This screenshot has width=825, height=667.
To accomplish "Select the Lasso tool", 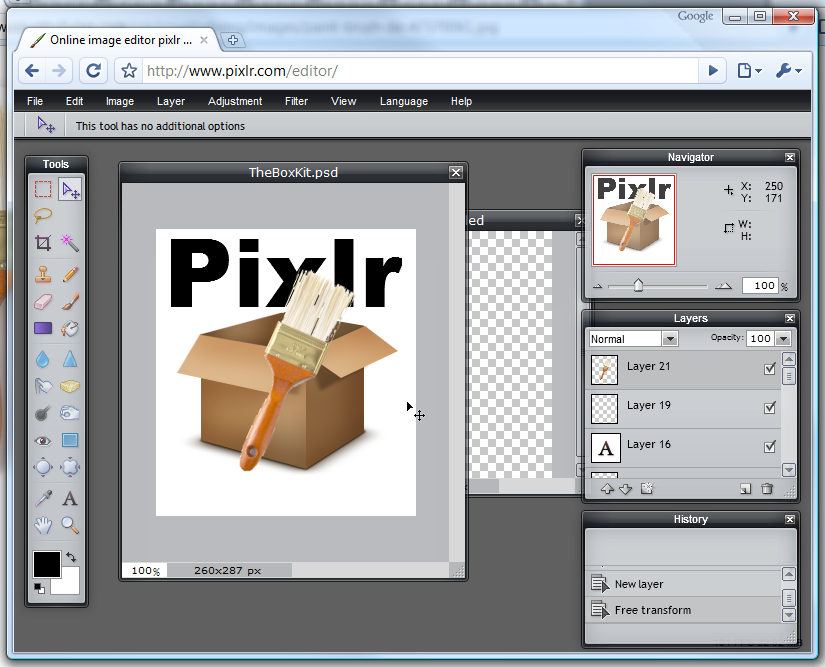I will 43,215.
